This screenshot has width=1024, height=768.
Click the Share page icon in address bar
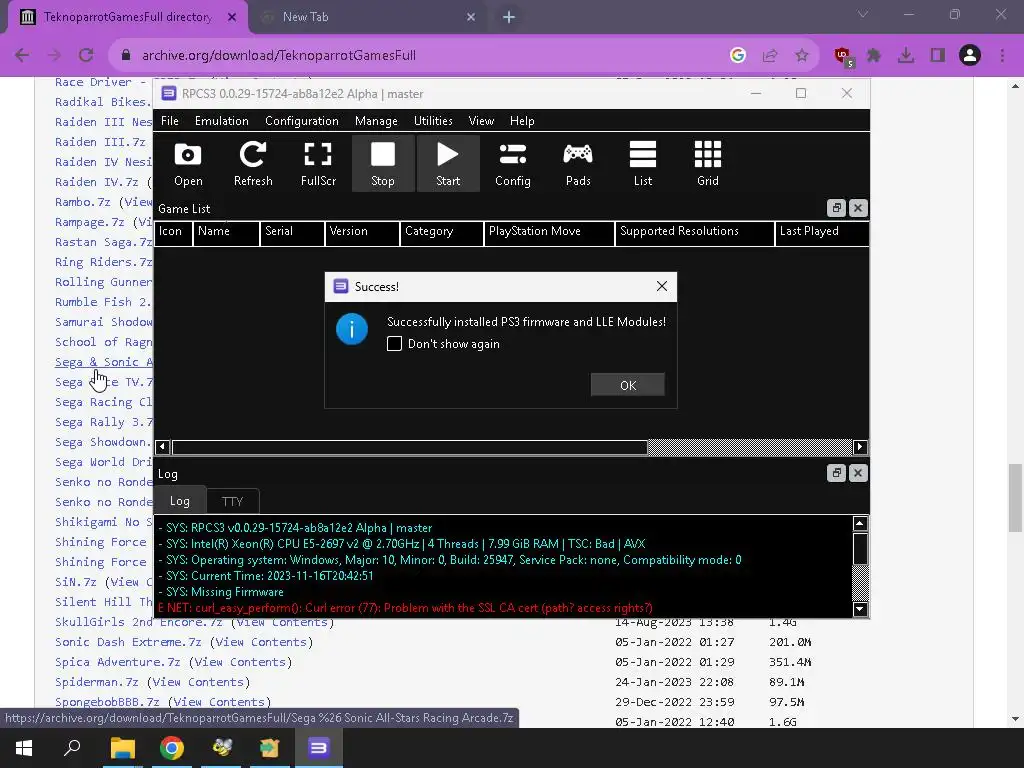click(x=770, y=56)
